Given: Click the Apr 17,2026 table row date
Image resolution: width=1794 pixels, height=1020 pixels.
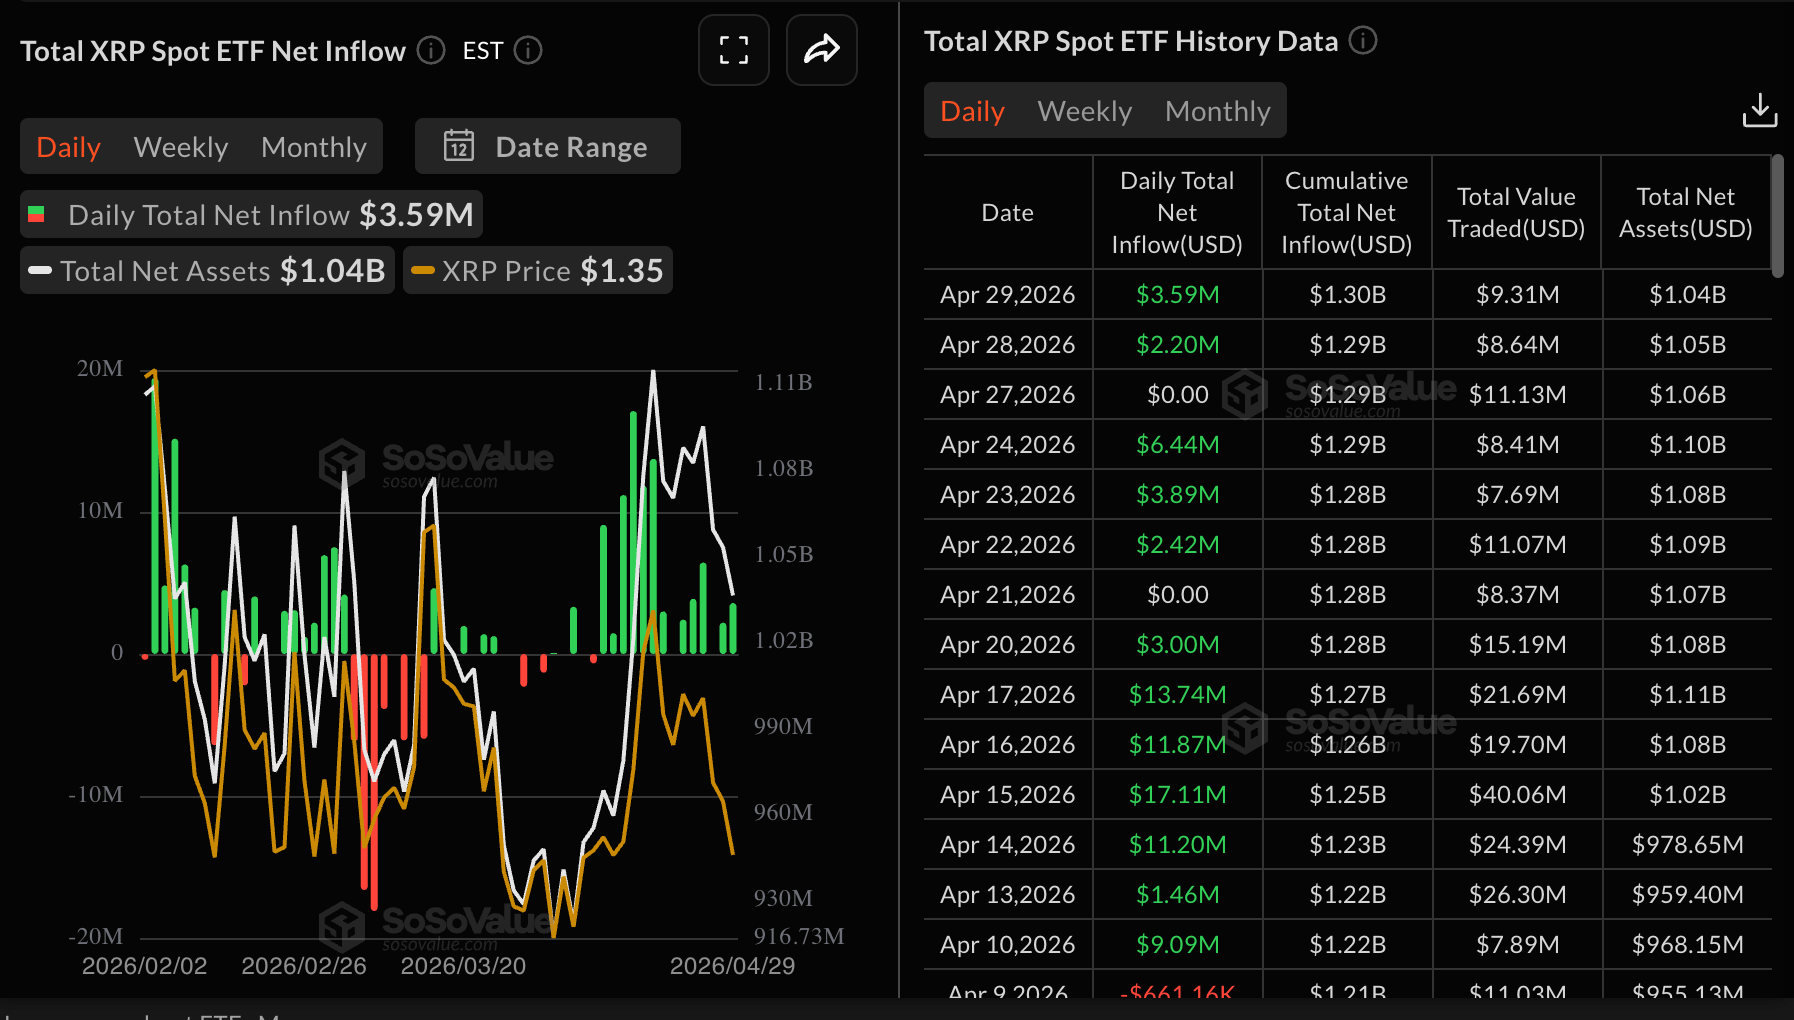Looking at the screenshot, I should [1007, 695].
